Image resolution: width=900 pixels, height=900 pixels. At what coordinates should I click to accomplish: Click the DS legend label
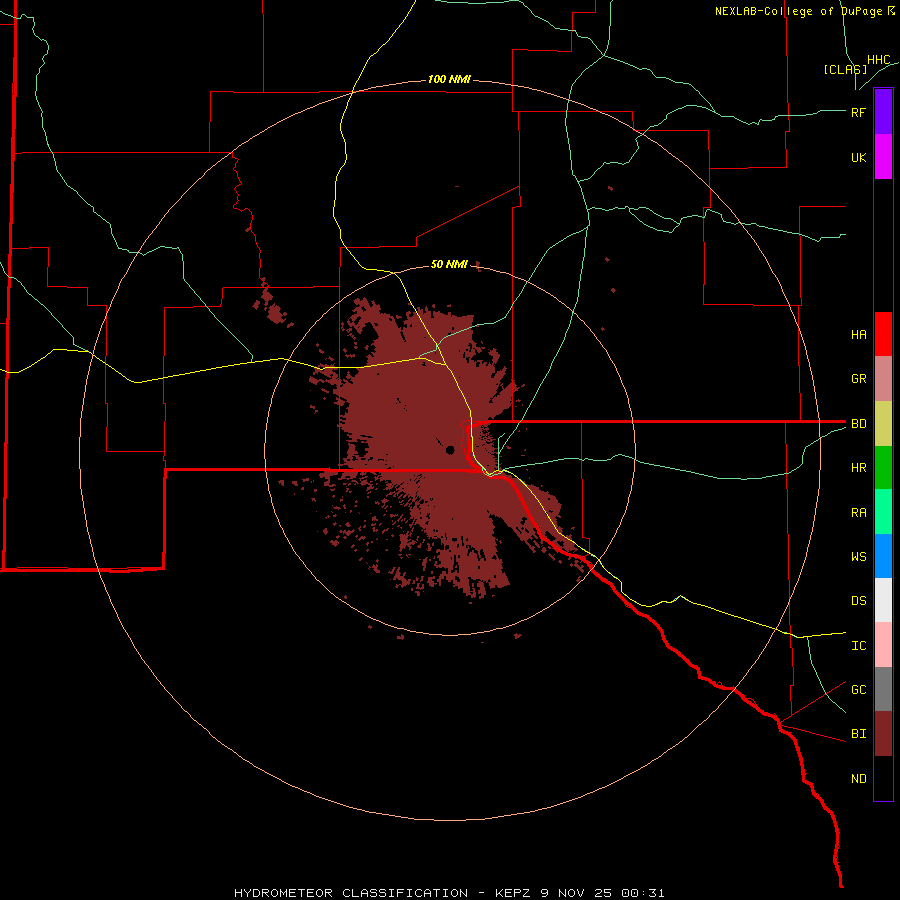click(x=858, y=601)
